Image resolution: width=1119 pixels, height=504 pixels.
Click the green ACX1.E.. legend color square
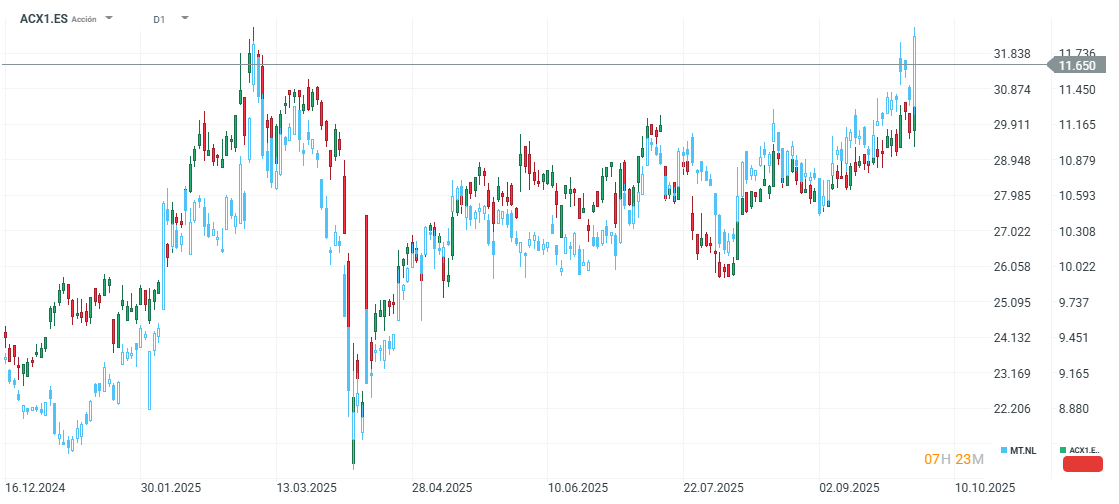(1063, 451)
